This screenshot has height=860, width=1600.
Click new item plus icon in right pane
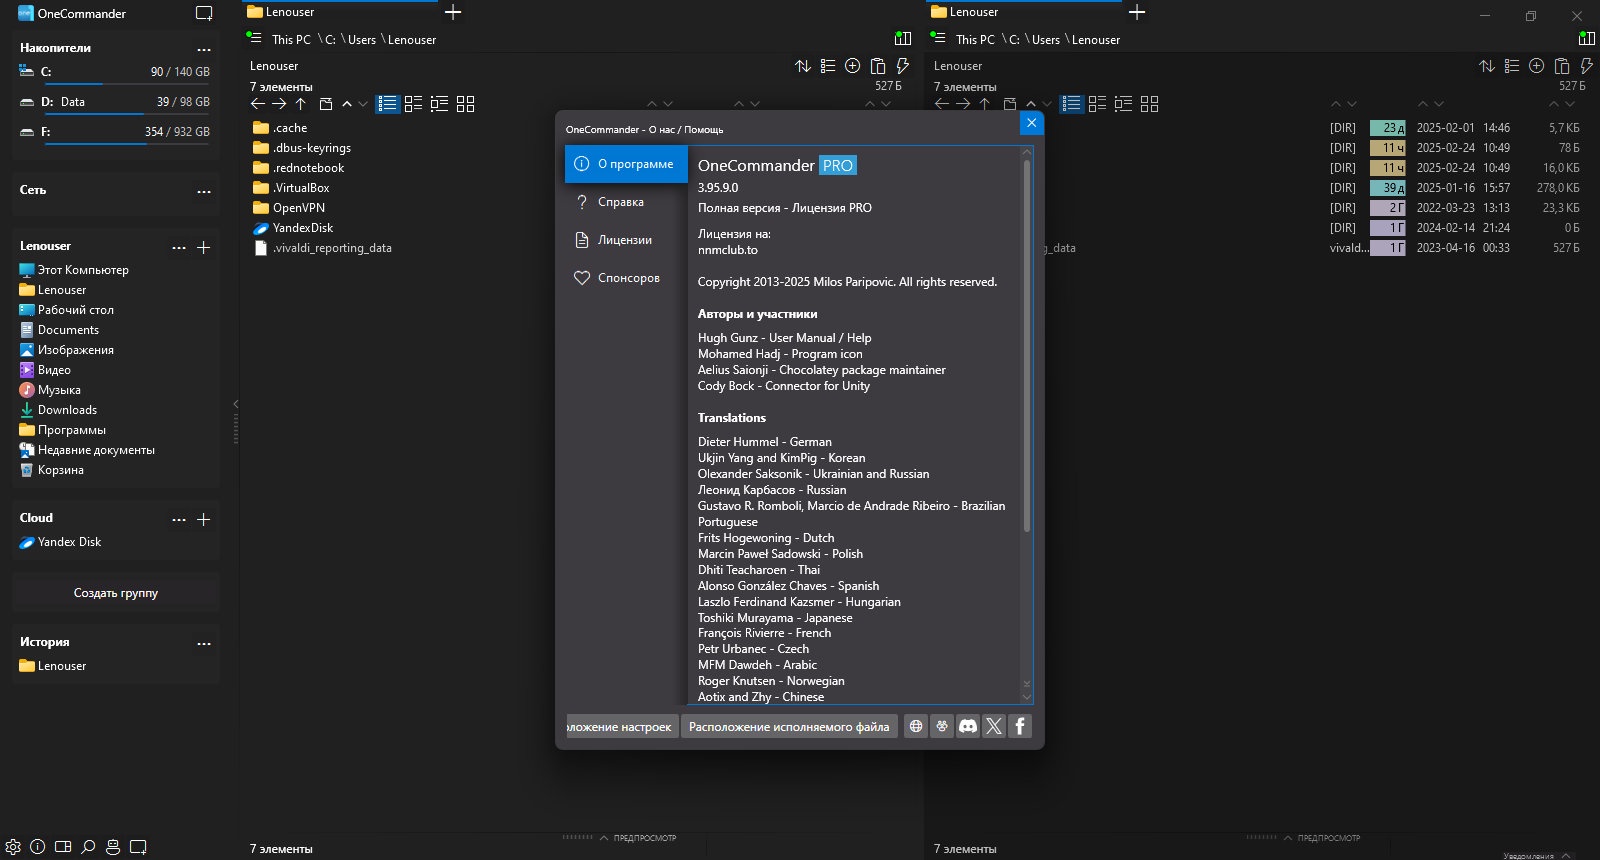1537,66
